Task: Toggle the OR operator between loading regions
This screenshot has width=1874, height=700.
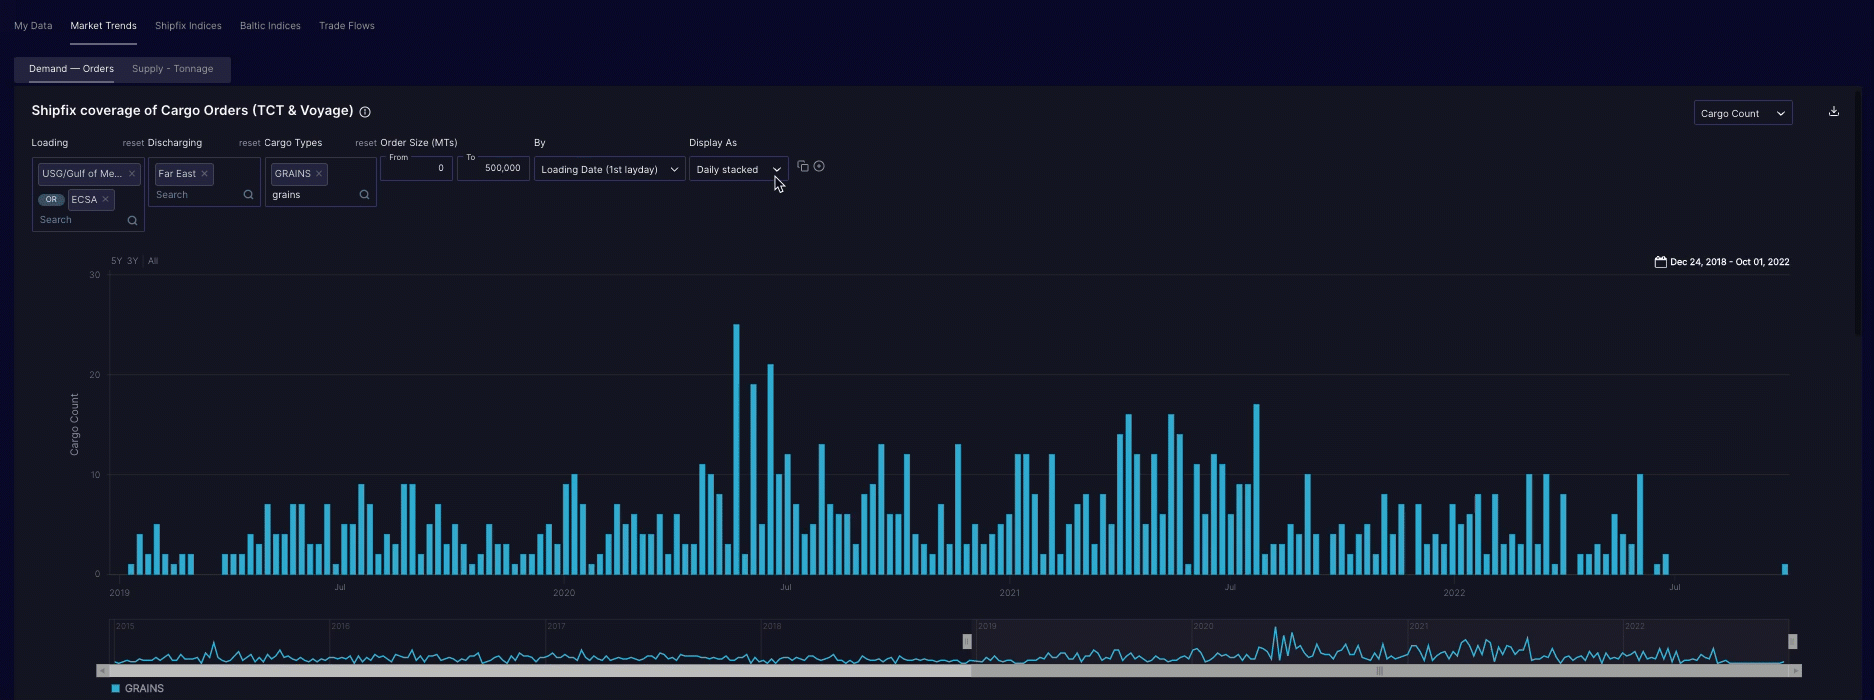Action: [51, 199]
